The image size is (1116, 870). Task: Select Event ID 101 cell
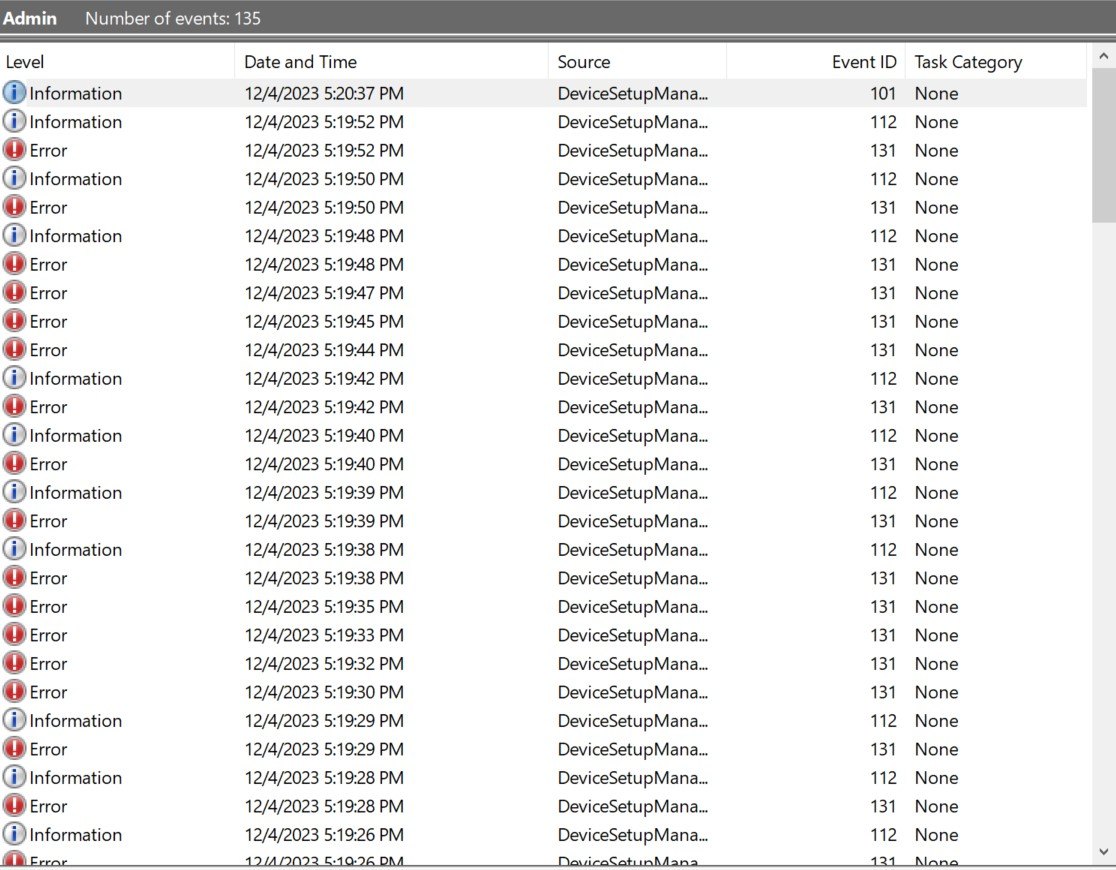click(x=883, y=93)
